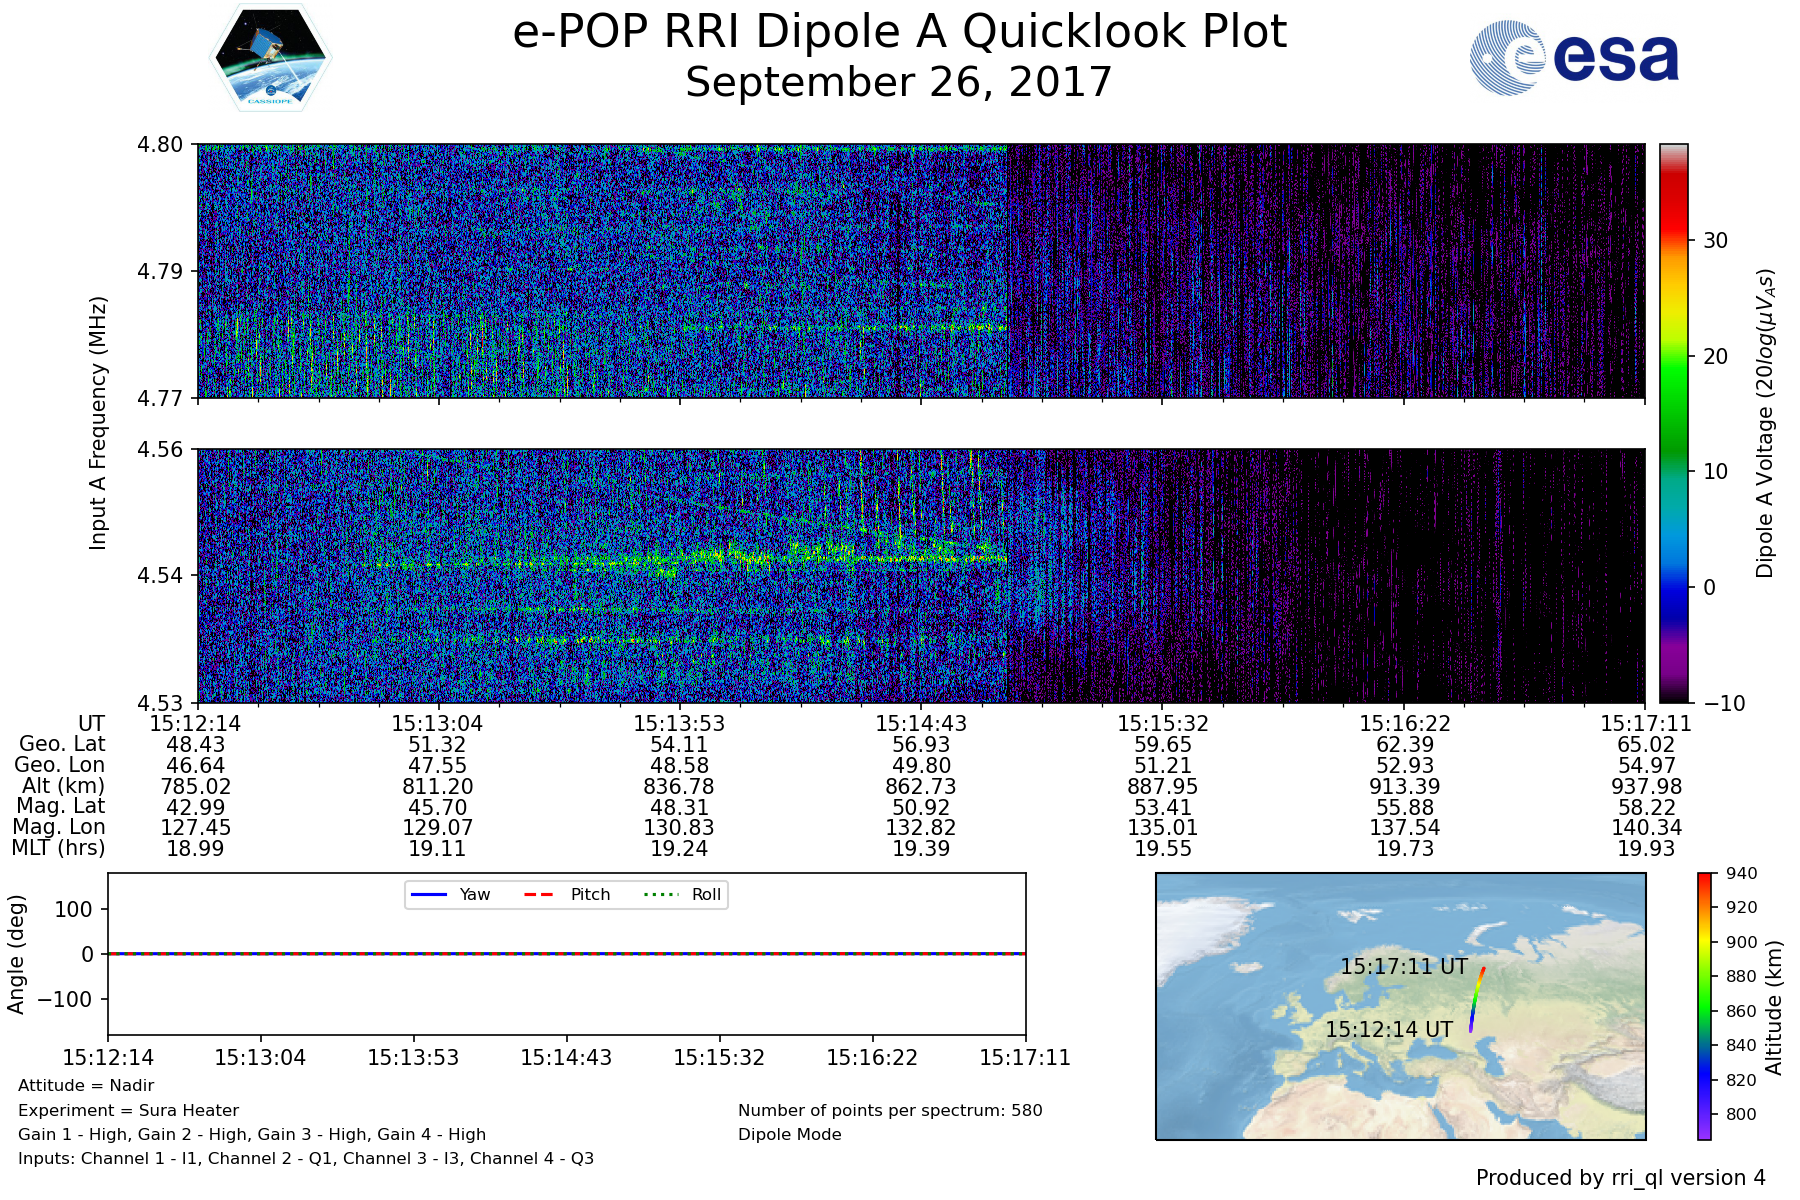The width and height of the screenshot is (1800, 1200).
Task: Click the 'Attitude = Nadir' text
Action: click(86, 1085)
